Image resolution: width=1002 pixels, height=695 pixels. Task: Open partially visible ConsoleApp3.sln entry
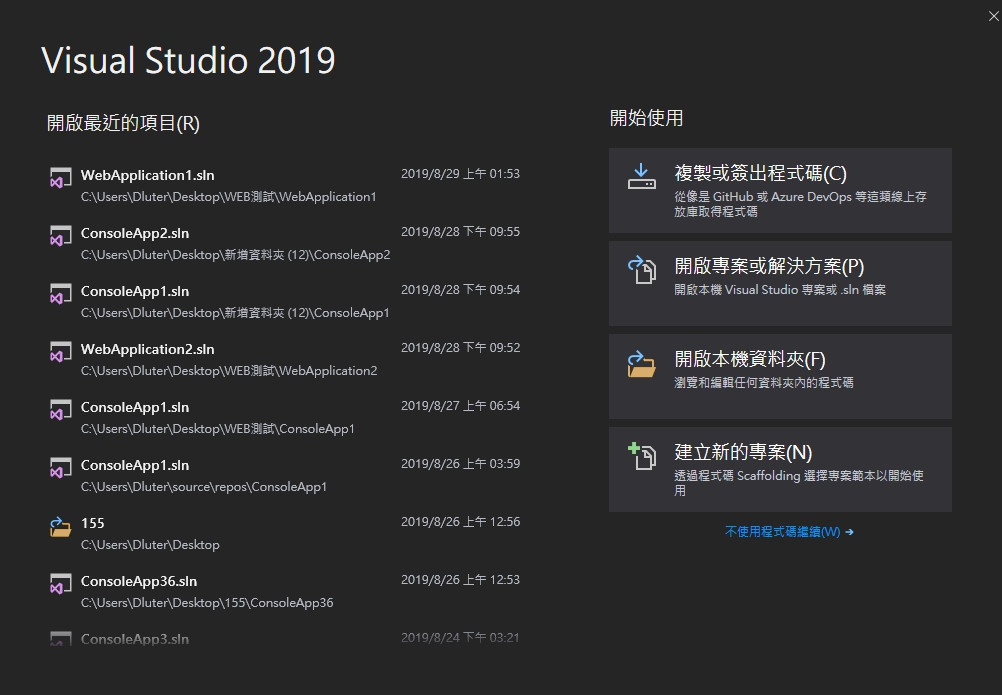click(x=284, y=638)
